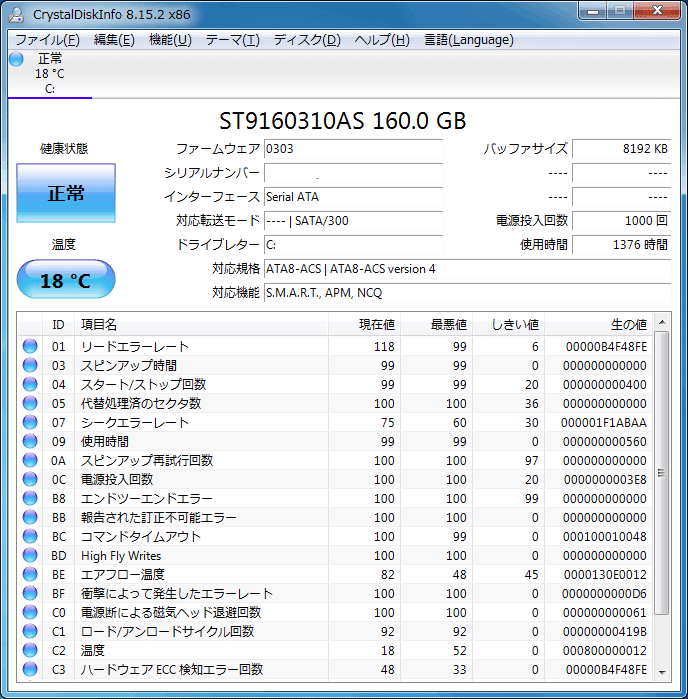Viewport: 688px width, 699px height.
Task: Close the CrystalDiskInfo window
Action: coord(657,11)
